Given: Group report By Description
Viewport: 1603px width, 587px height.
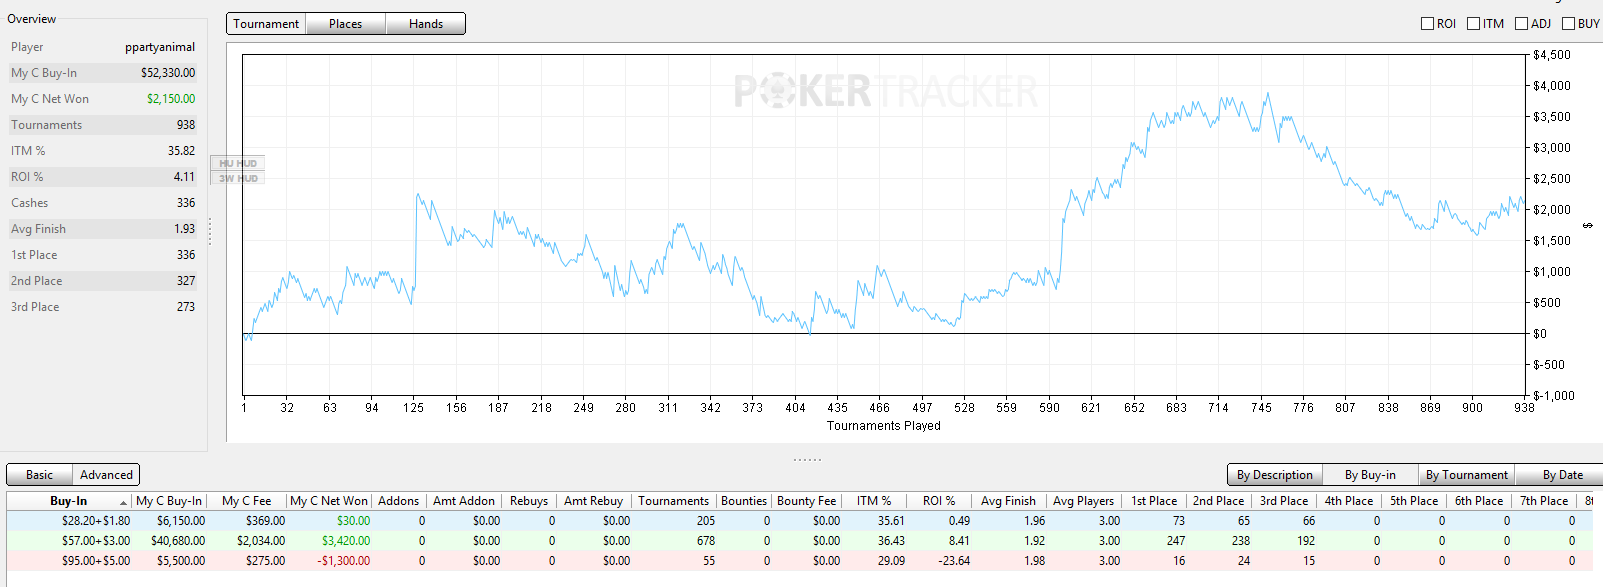Looking at the screenshot, I should pyautogui.click(x=1274, y=475).
